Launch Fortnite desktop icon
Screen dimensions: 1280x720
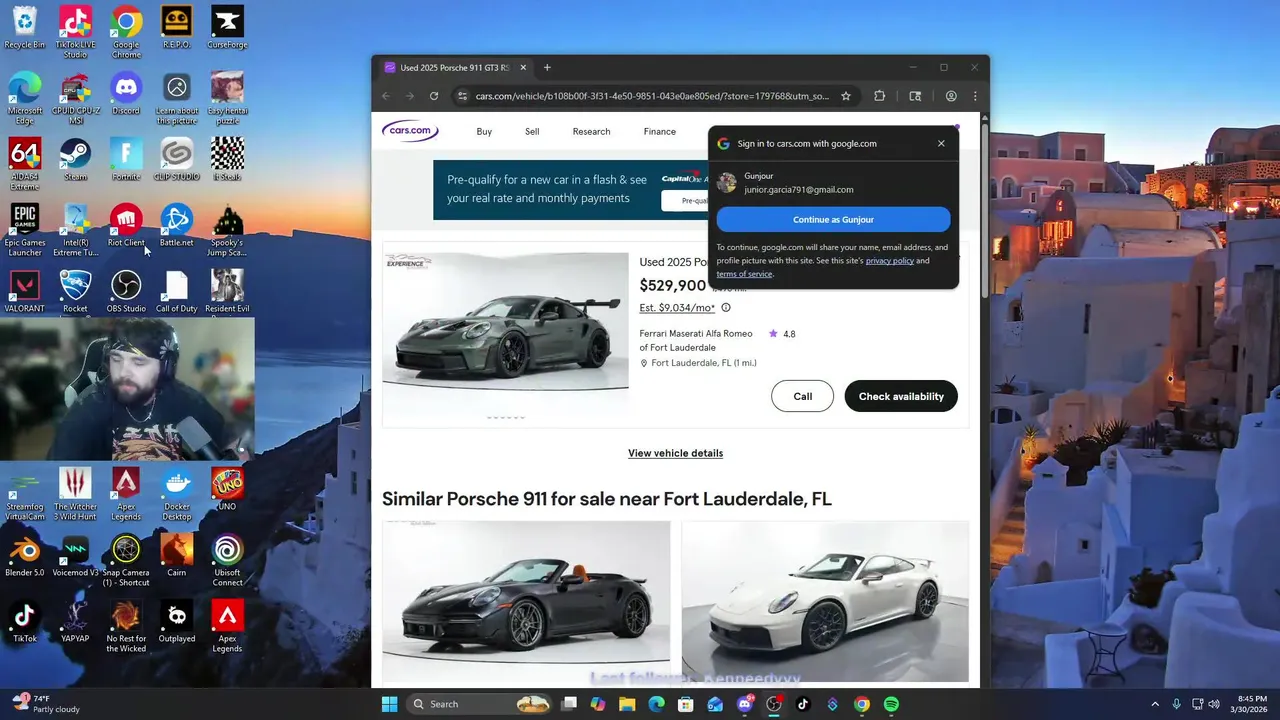coord(126,159)
